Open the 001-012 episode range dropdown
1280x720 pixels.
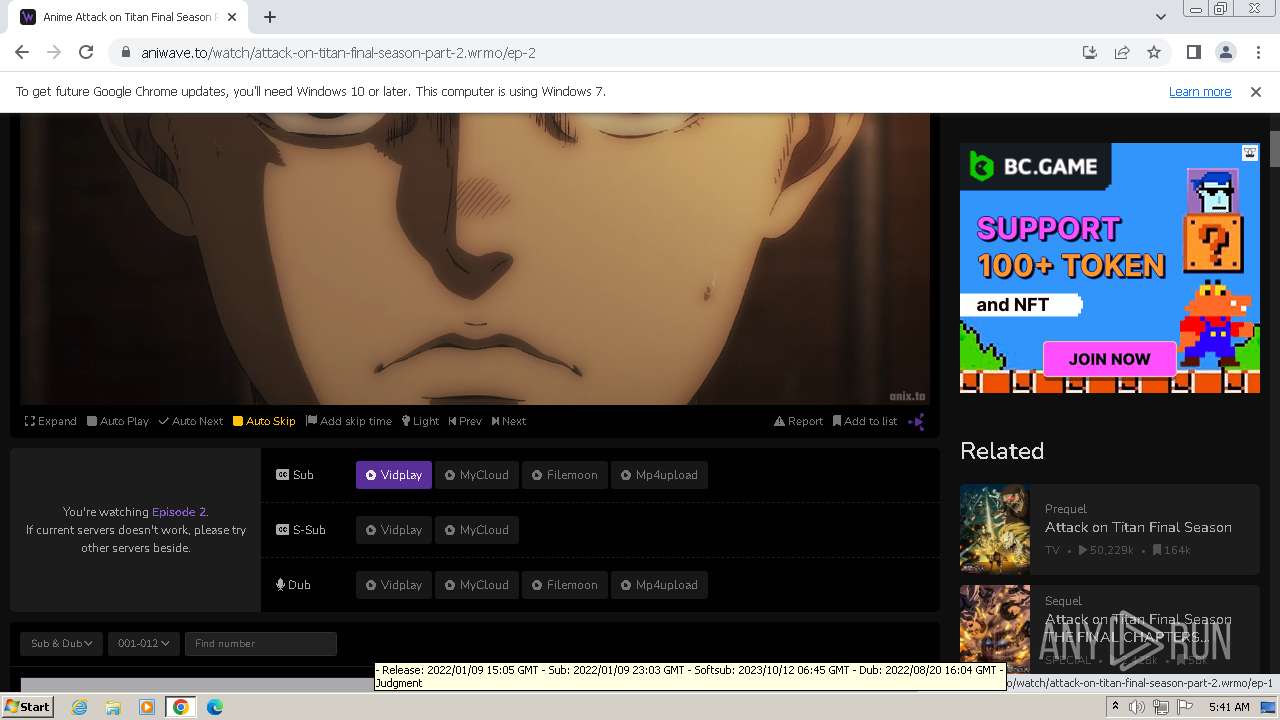coord(144,643)
